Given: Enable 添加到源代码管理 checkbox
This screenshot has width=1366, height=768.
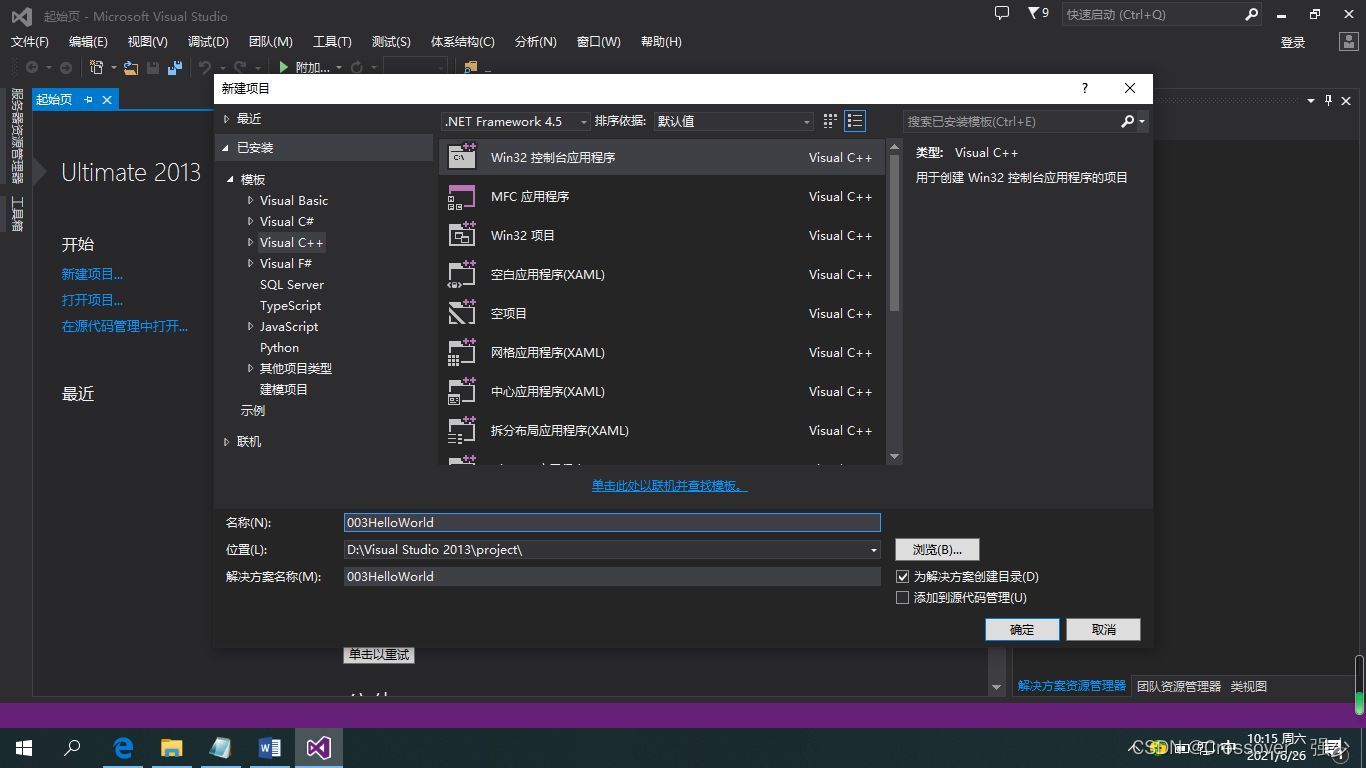Looking at the screenshot, I should click(x=902, y=598).
